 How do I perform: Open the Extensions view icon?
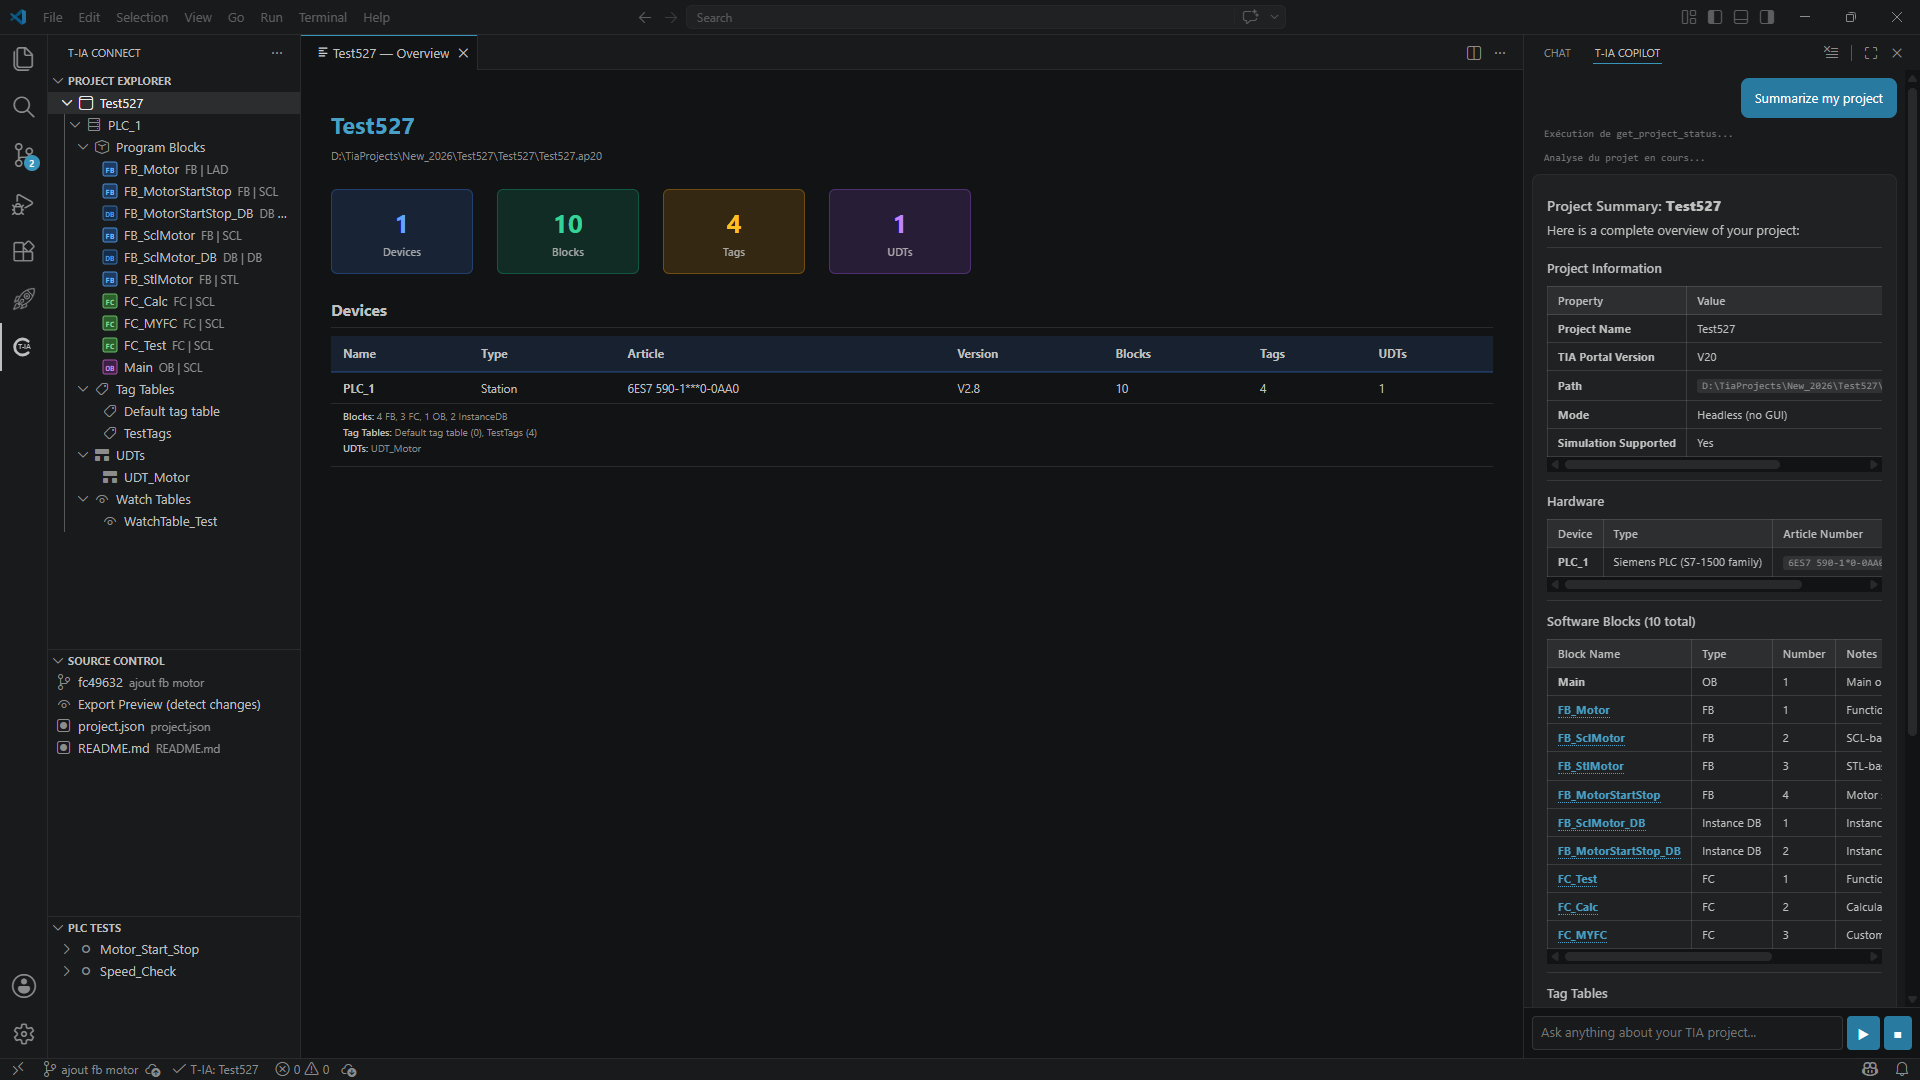tap(23, 251)
